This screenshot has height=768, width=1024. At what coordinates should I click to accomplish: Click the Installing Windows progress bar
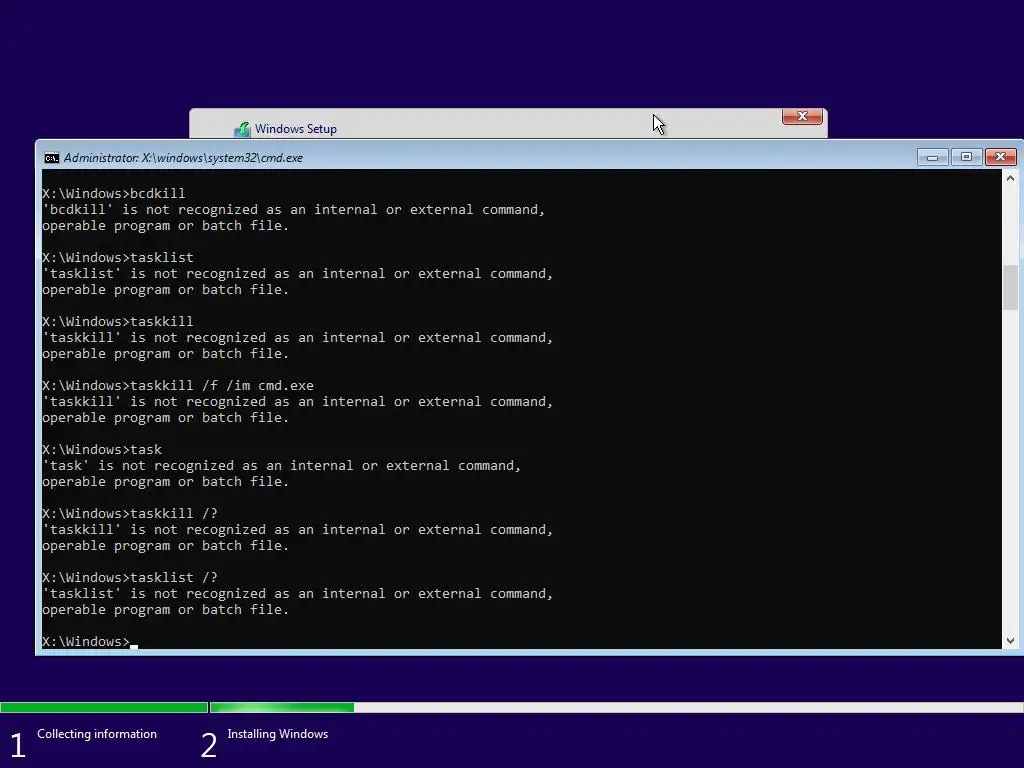[x=616, y=707]
